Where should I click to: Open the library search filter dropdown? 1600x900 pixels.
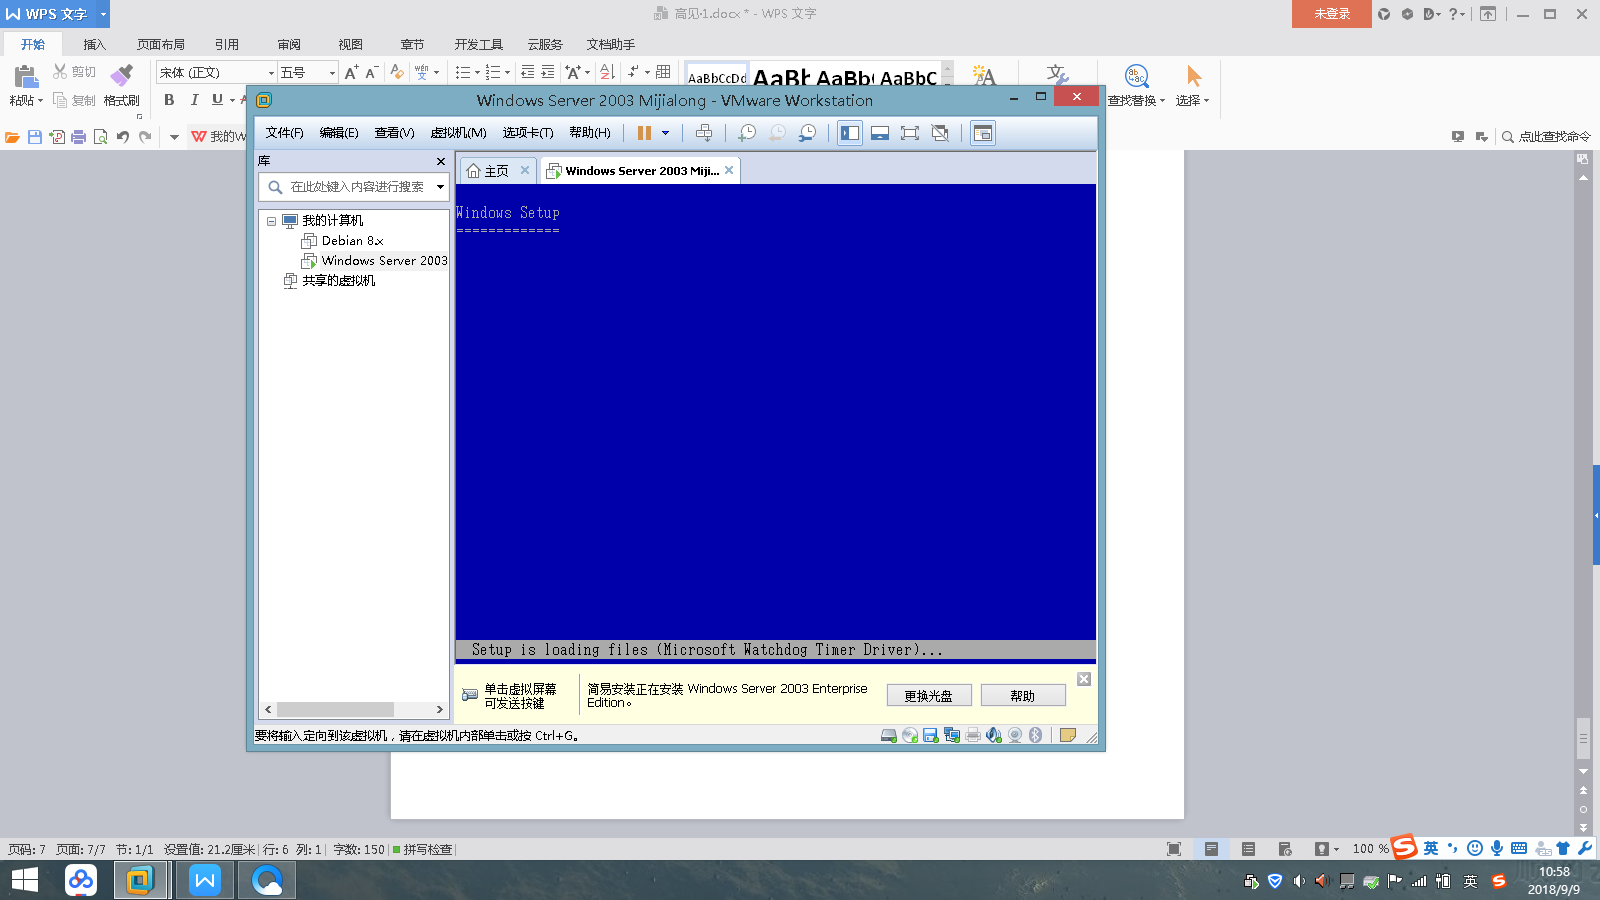tap(440, 187)
